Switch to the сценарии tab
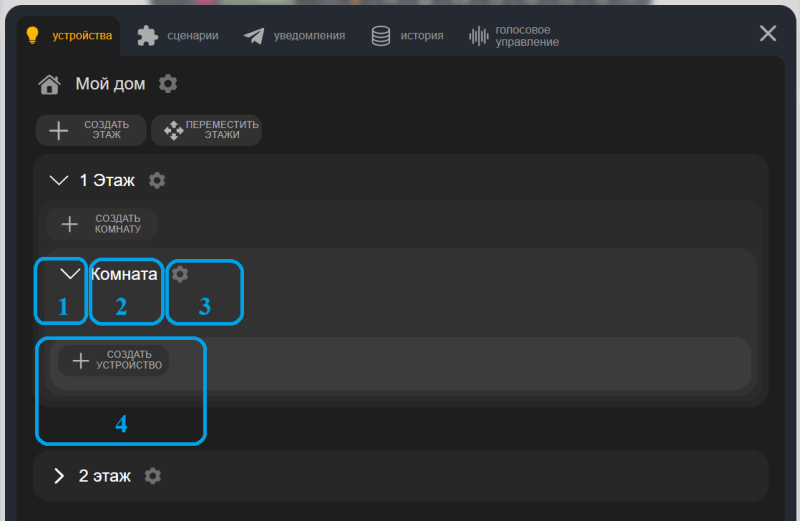Viewport: 800px width, 521px height. point(178,36)
